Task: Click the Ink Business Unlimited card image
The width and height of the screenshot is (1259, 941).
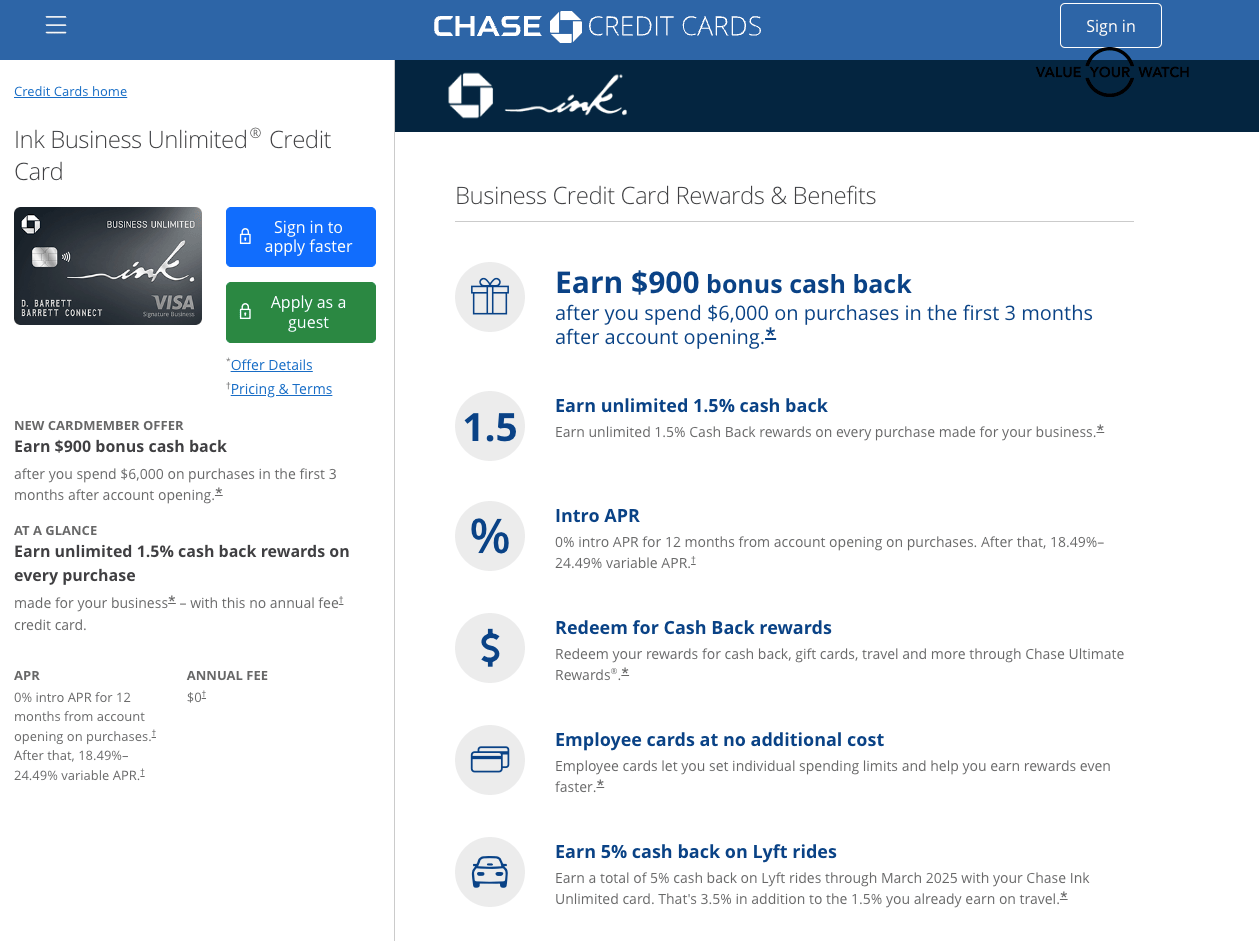Action: [107, 266]
